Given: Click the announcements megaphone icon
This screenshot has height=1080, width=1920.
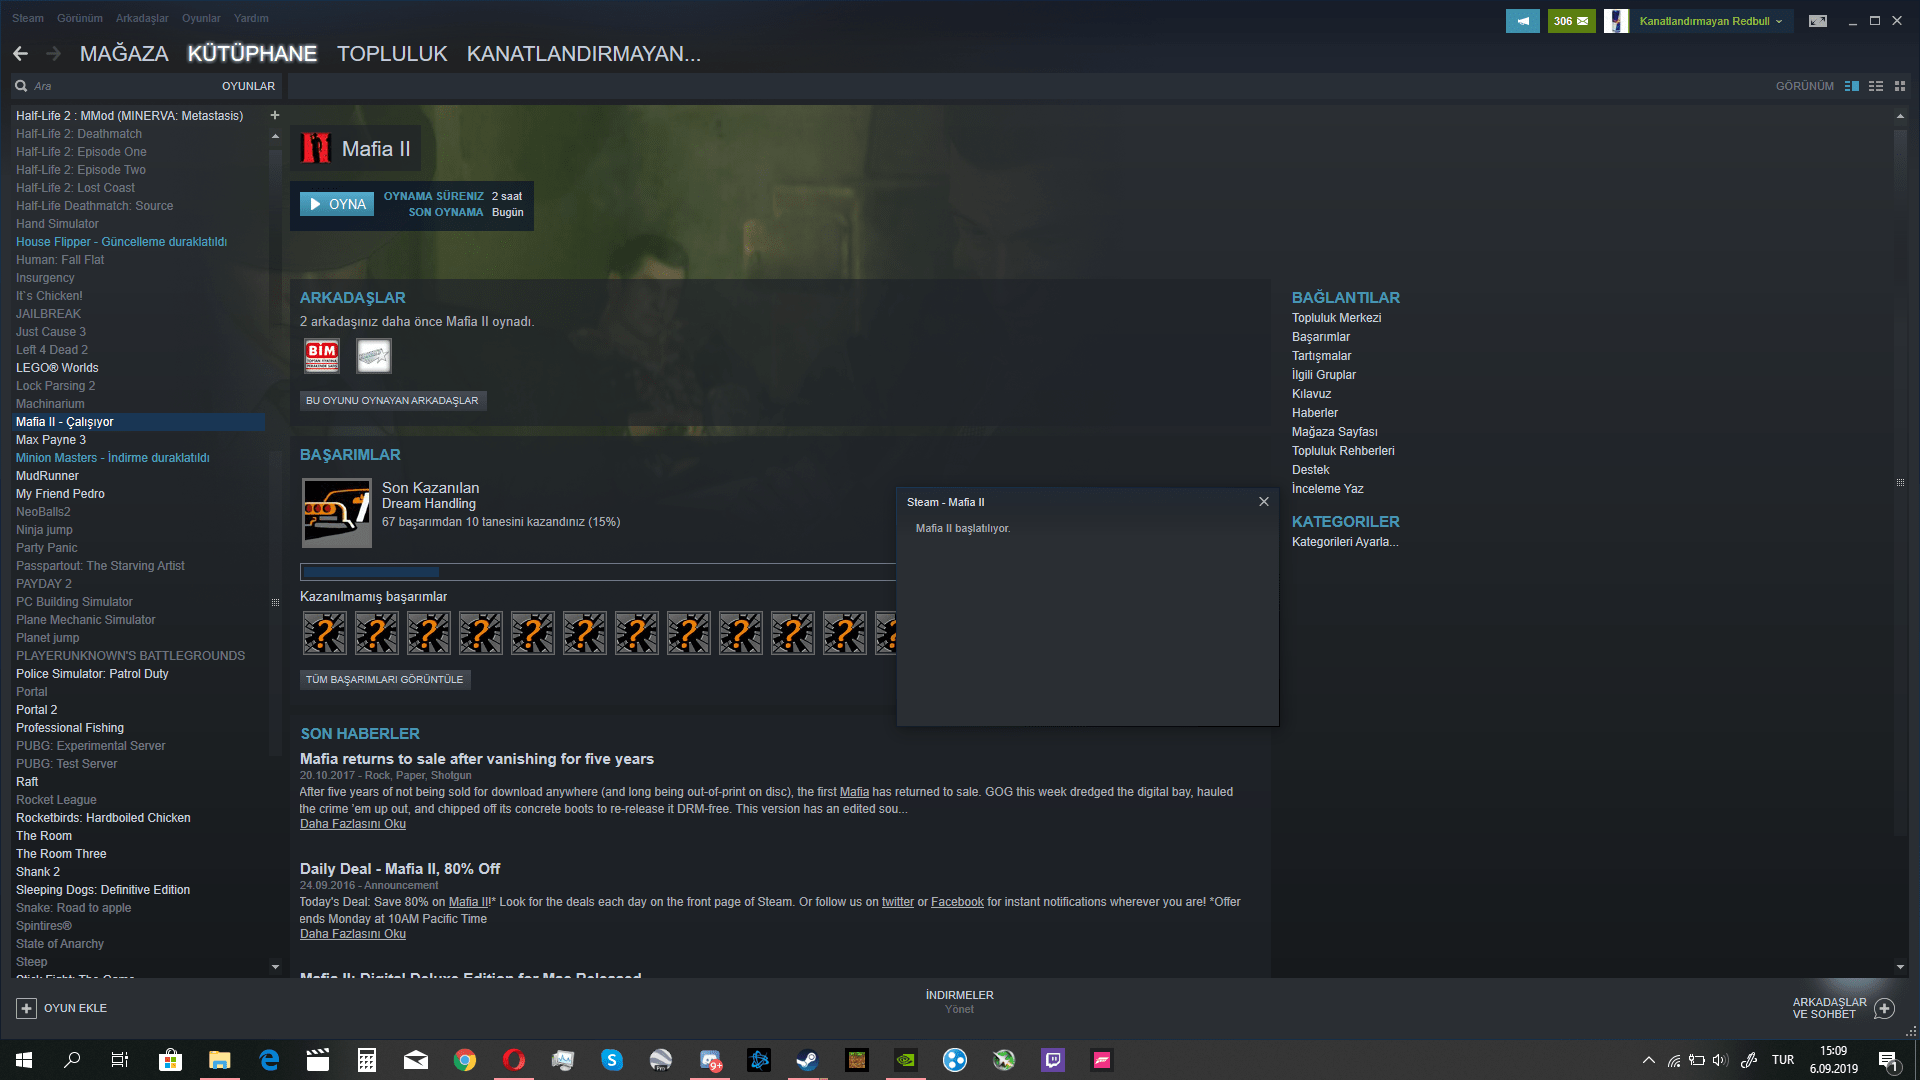Looking at the screenshot, I should point(1522,21).
